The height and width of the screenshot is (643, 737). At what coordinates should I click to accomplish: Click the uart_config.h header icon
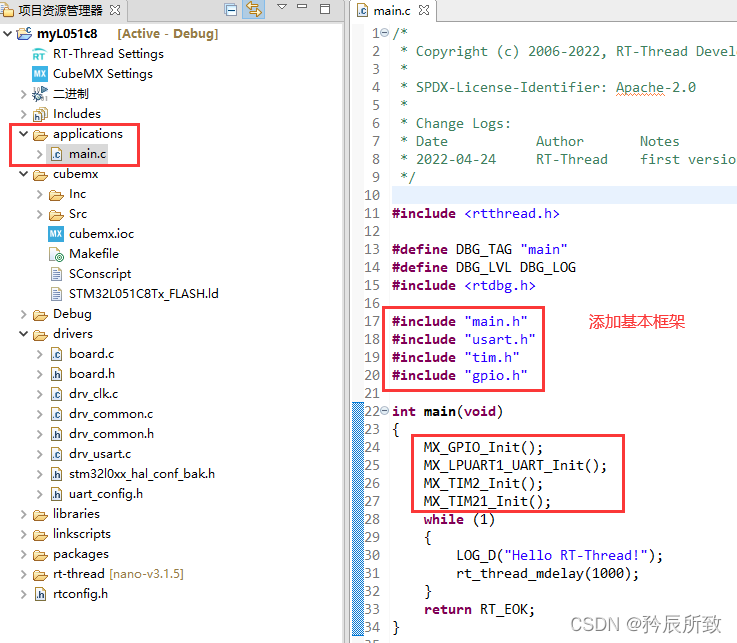tap(56, 494)
